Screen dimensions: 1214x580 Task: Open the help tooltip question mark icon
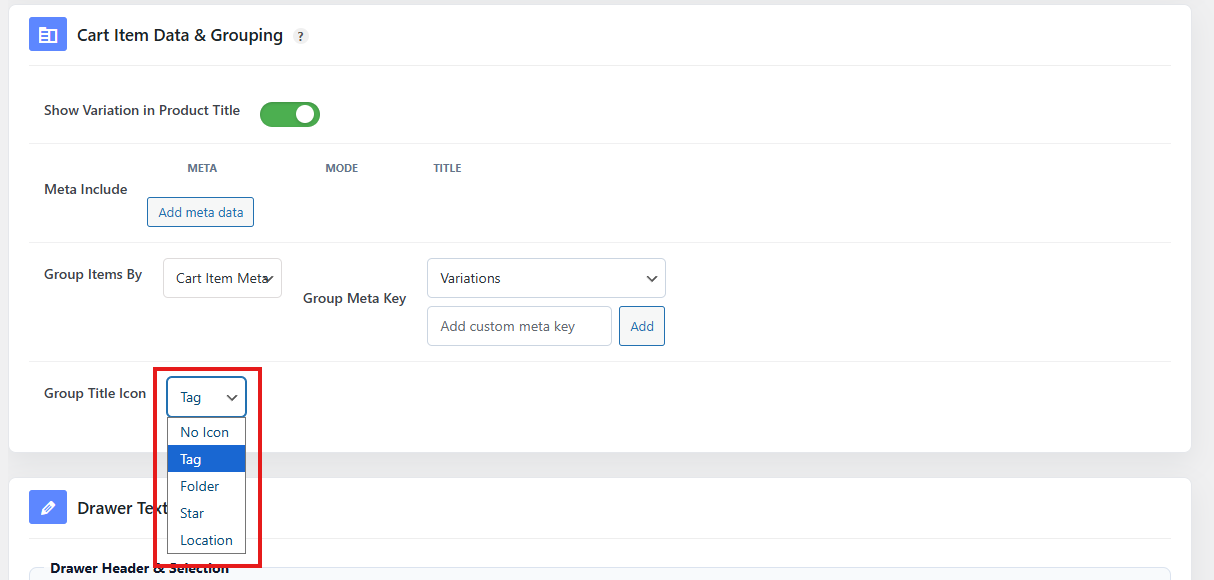[x=301, y=37]
